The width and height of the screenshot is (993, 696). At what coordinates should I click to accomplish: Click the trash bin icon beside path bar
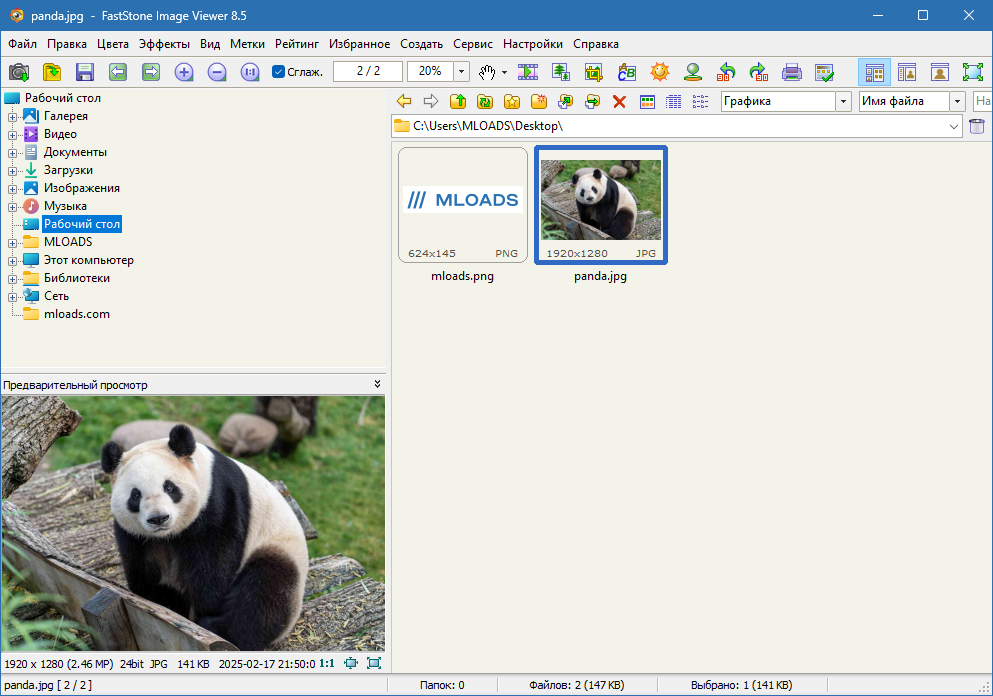(977, 126)
